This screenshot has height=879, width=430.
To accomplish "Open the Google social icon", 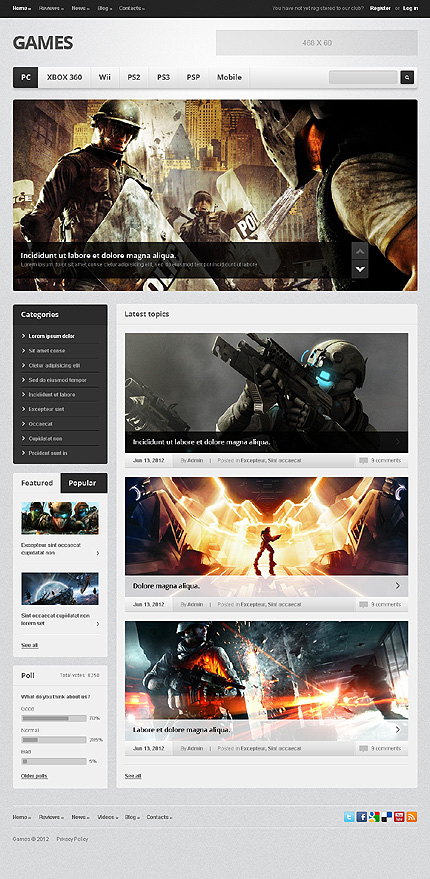I will click(x=374, y=817).
